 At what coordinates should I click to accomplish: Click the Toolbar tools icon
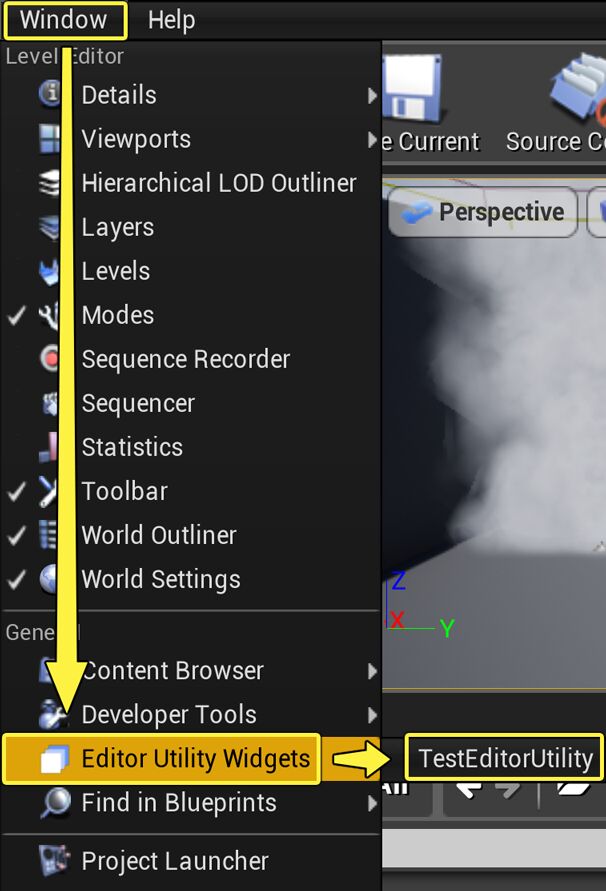coord(49,491)
